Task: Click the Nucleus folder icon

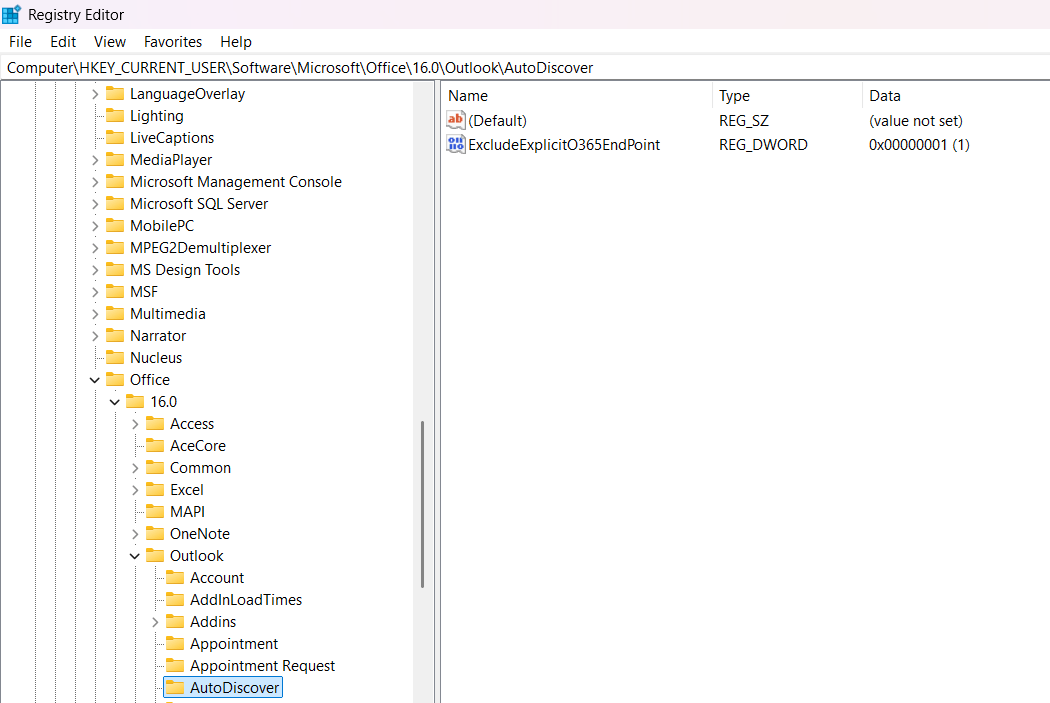Action: (x=115, y=357)
